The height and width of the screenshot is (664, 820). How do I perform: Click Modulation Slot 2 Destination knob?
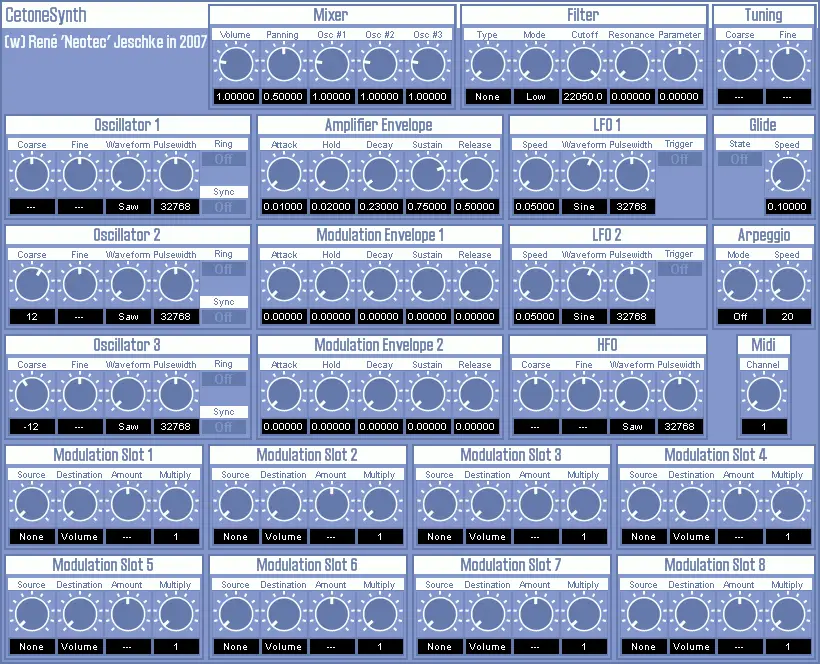point(283,504)
